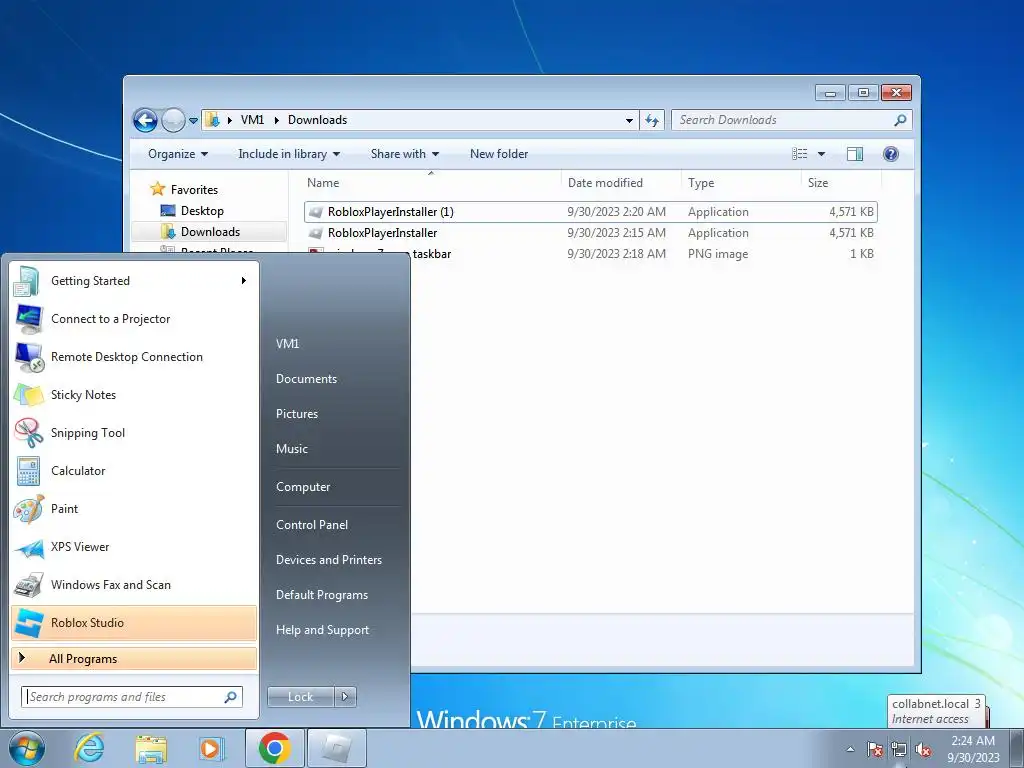The width and height of the screenshot is (1024, 768).
Task: Select the 2:15 AM RobloxPlayerInstaller file
Action: tap(591, 233)
